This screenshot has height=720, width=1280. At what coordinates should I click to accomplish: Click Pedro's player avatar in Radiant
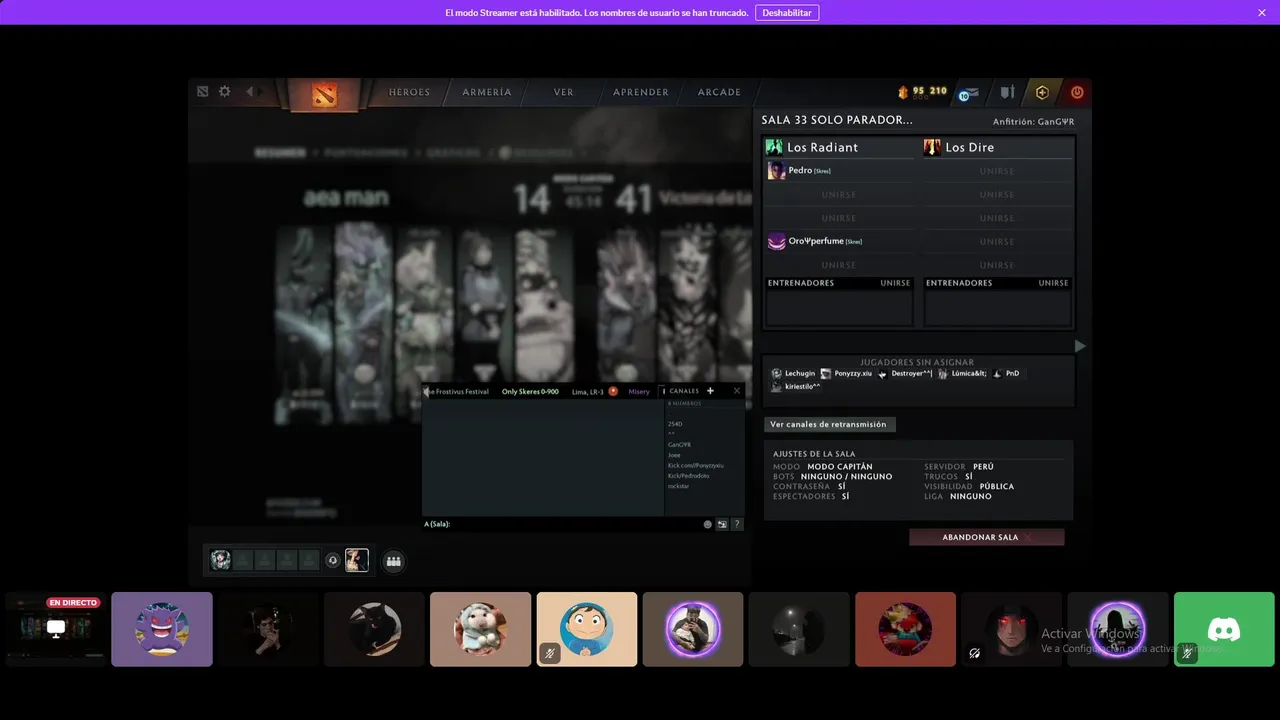pos(776,171)
